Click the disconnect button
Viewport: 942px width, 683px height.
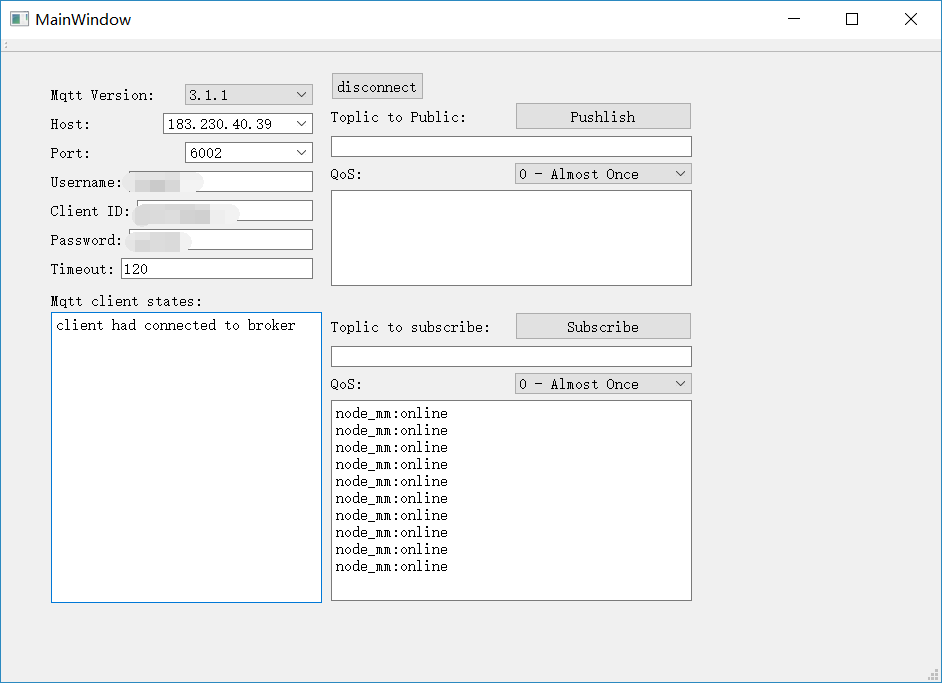click(377, 86)
